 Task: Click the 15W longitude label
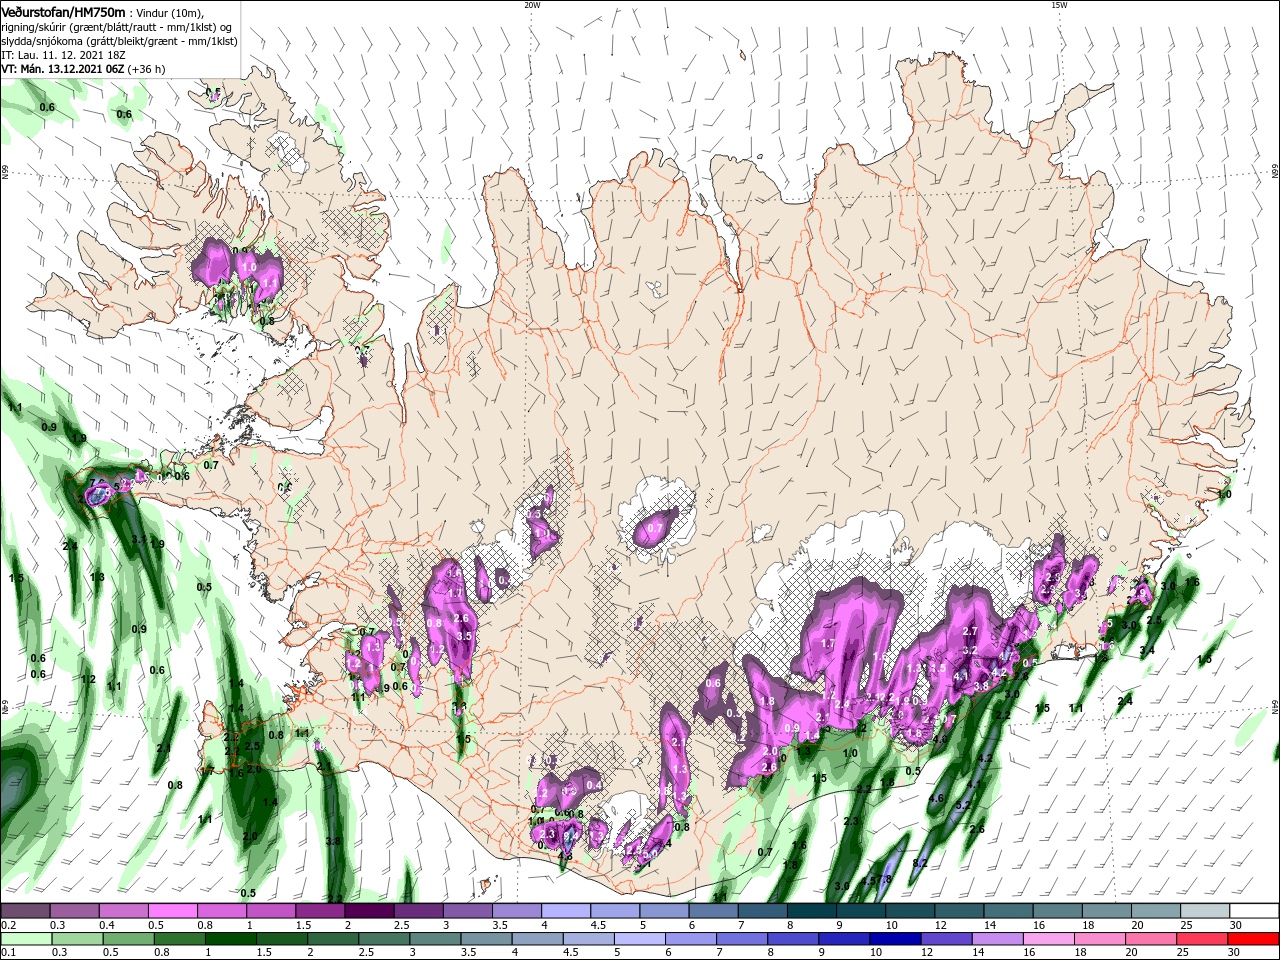1059,5
